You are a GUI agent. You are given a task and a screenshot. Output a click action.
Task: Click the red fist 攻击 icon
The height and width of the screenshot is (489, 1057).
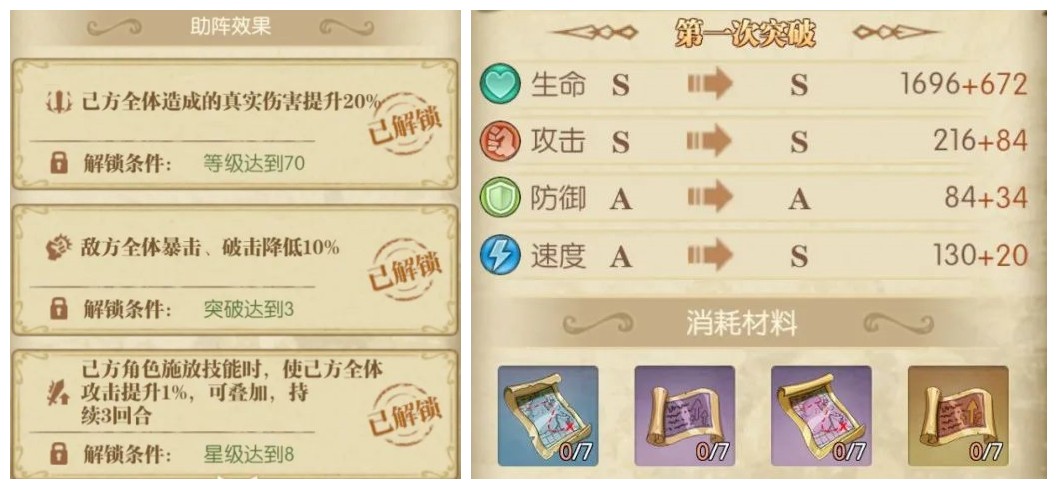tap(500, 142)
